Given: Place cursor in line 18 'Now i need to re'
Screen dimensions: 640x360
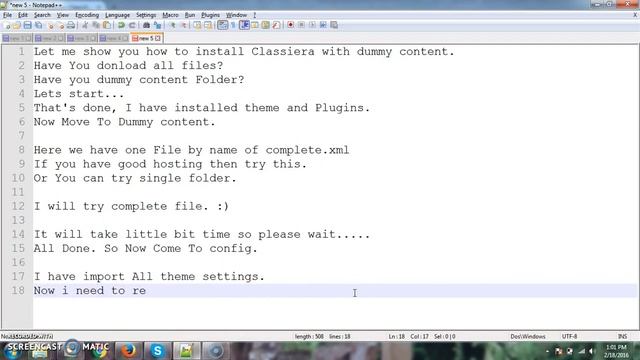Looking at the screenshot, I should click(90, 291).
